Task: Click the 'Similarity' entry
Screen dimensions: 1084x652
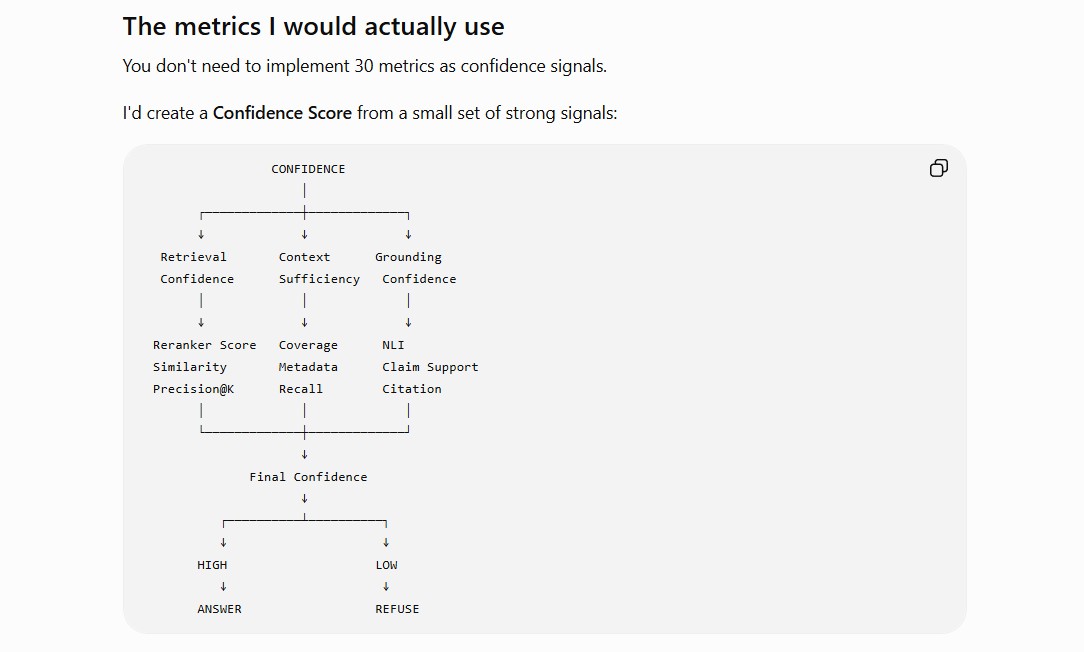Action: [189, 366]
